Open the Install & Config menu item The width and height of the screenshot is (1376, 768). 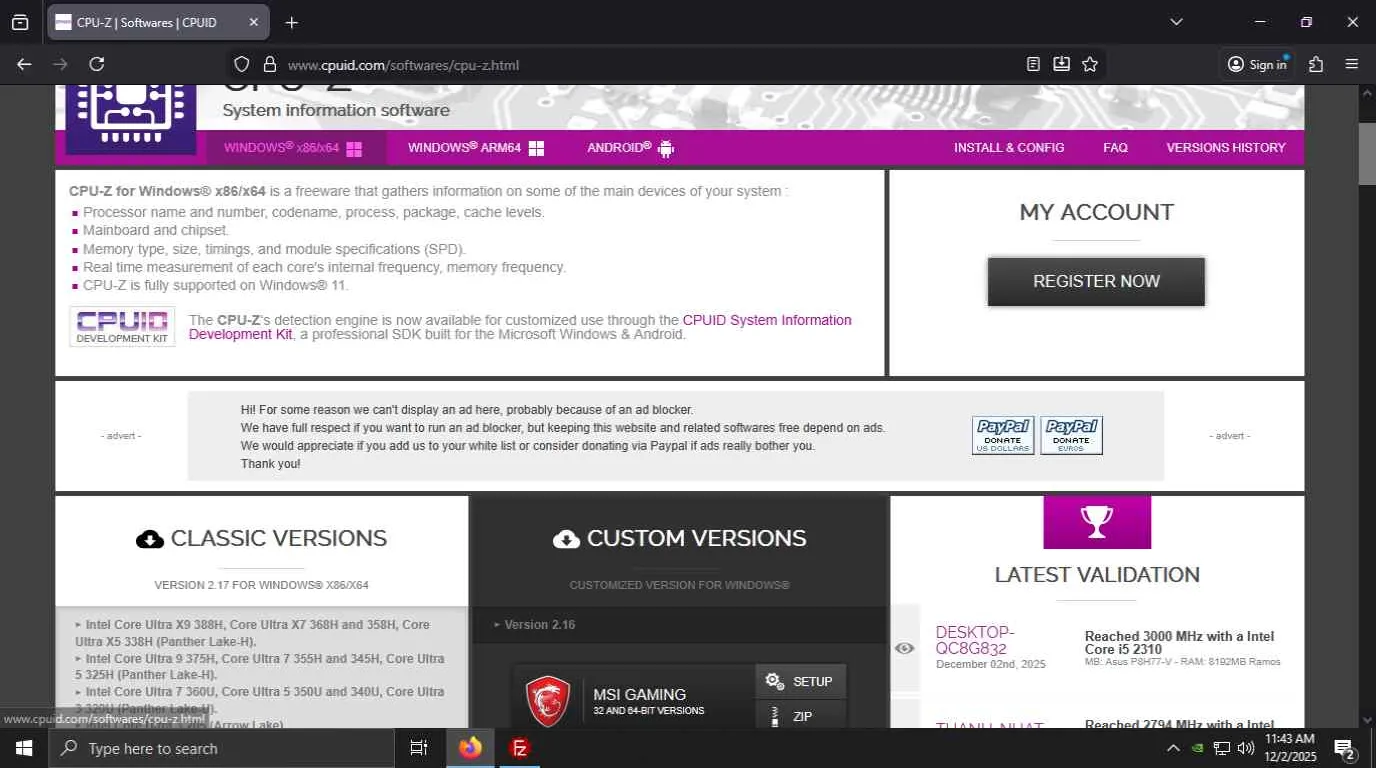[1009, 148]
